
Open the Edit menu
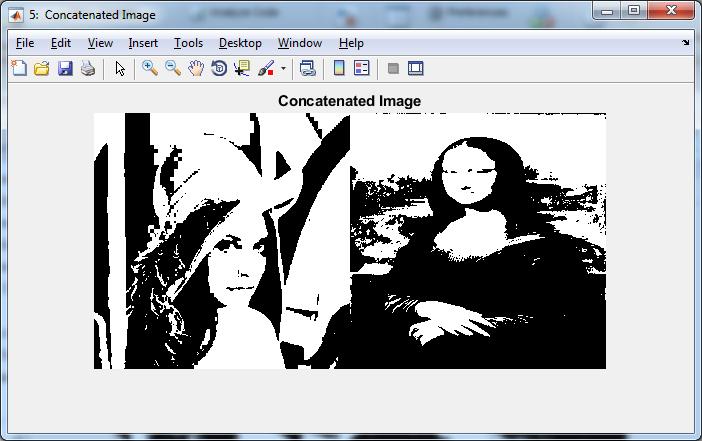click(61, 43)
